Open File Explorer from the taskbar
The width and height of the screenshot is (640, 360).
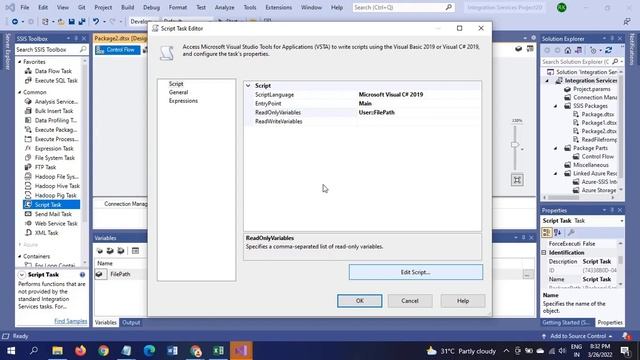58,351
